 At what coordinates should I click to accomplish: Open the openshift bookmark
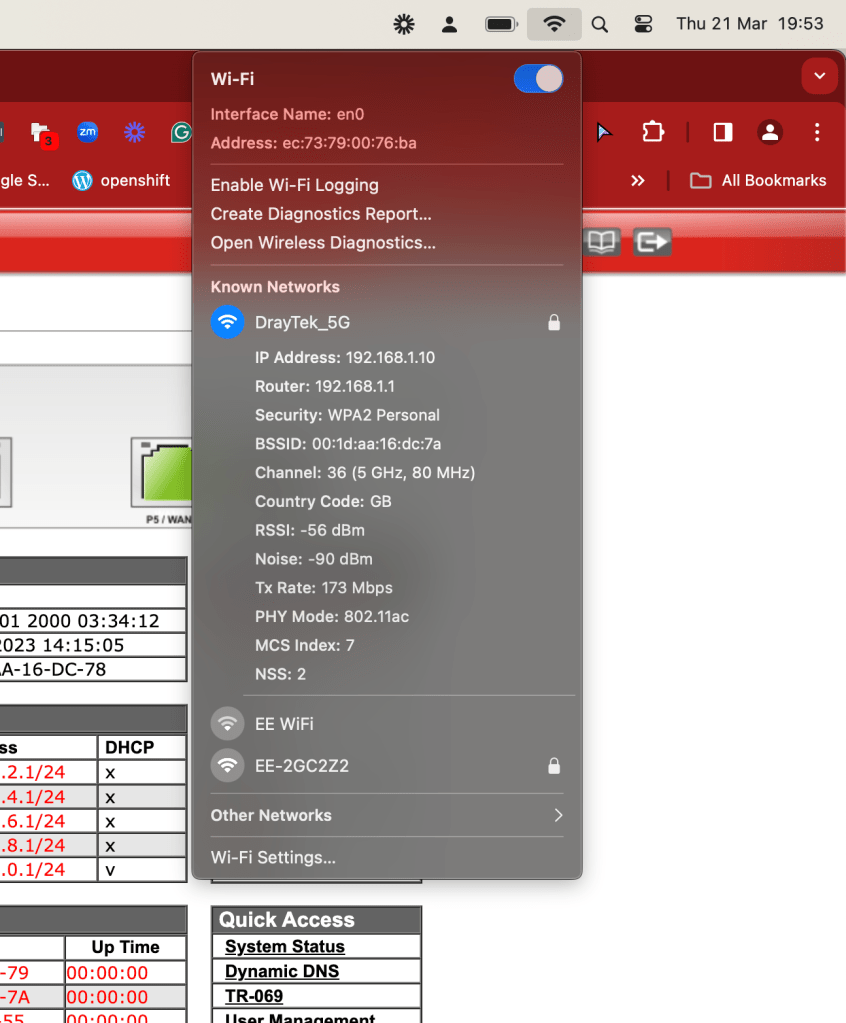(121, 181)
